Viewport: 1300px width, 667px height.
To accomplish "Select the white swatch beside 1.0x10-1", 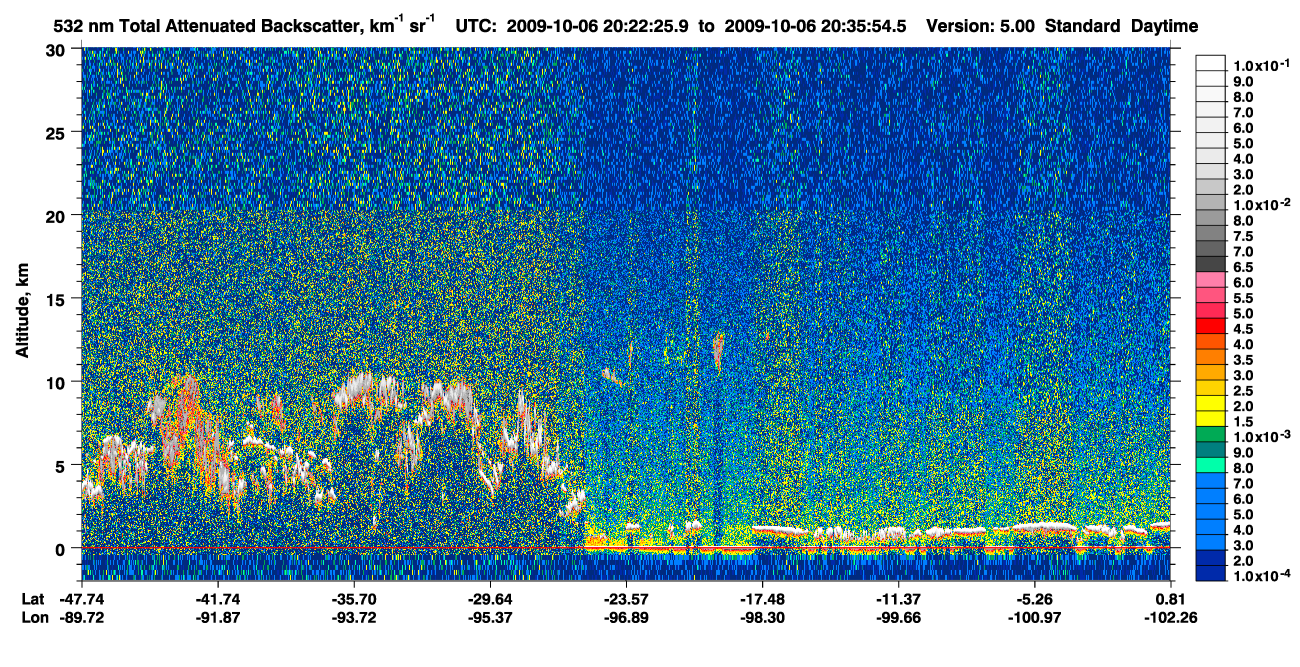I will tap(1210, 65).
